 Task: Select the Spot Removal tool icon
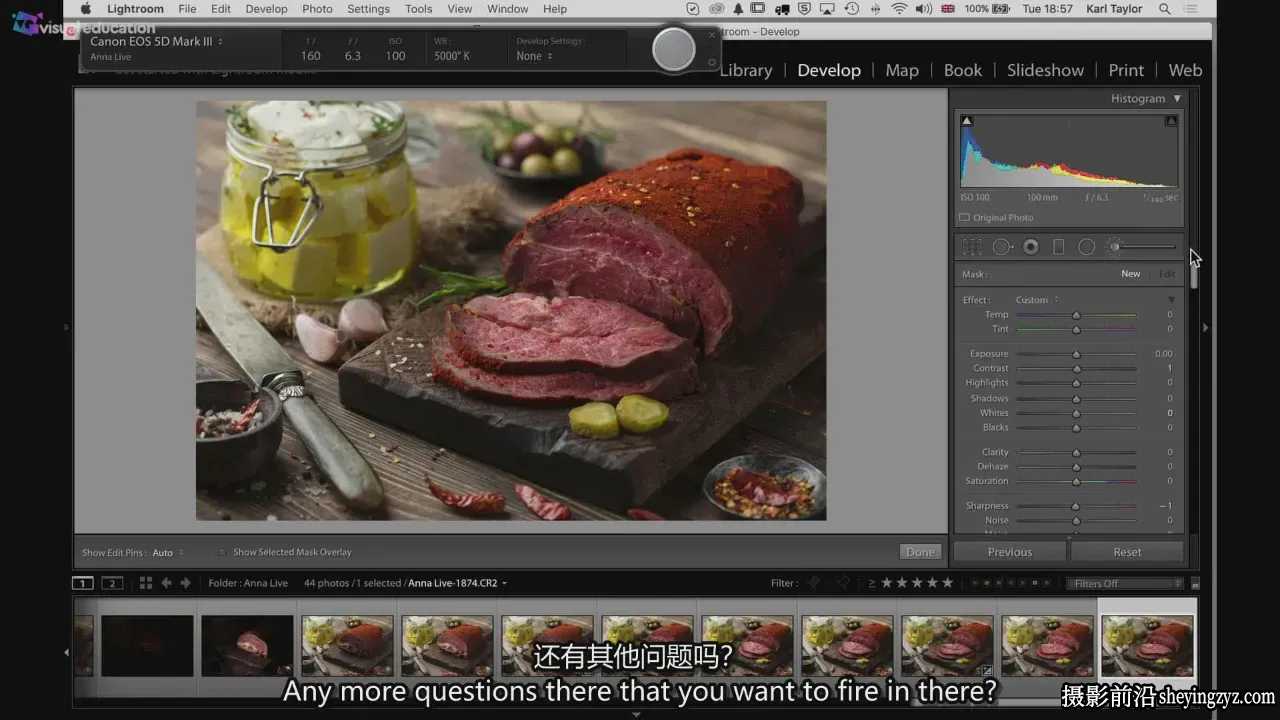[1002, 246]
